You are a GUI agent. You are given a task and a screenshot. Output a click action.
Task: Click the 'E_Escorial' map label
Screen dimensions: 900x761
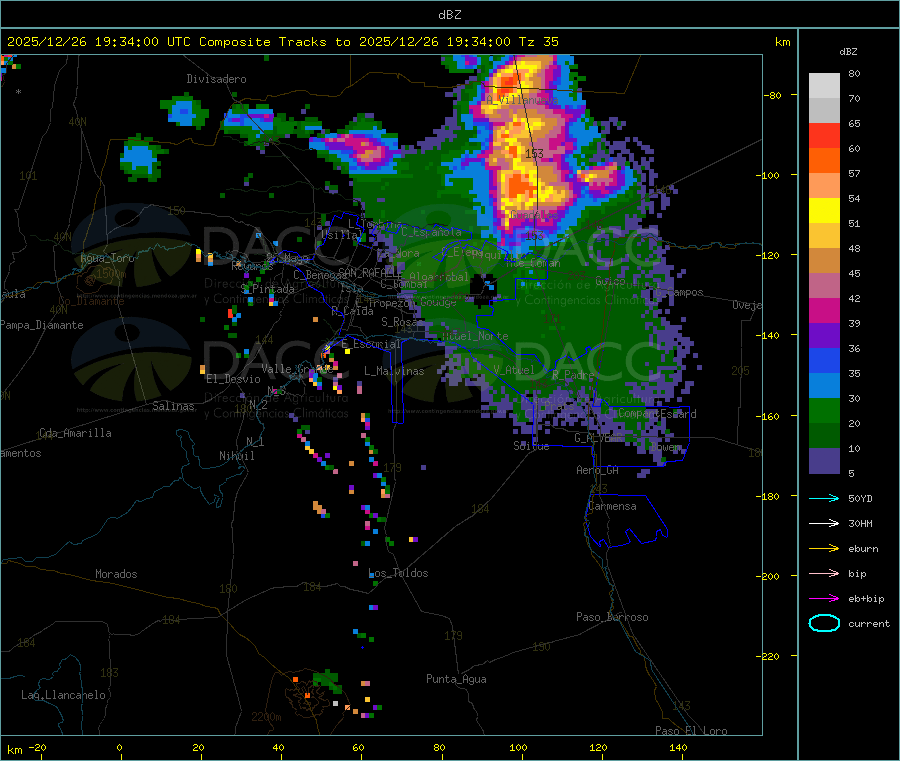(x=371, y=344)
